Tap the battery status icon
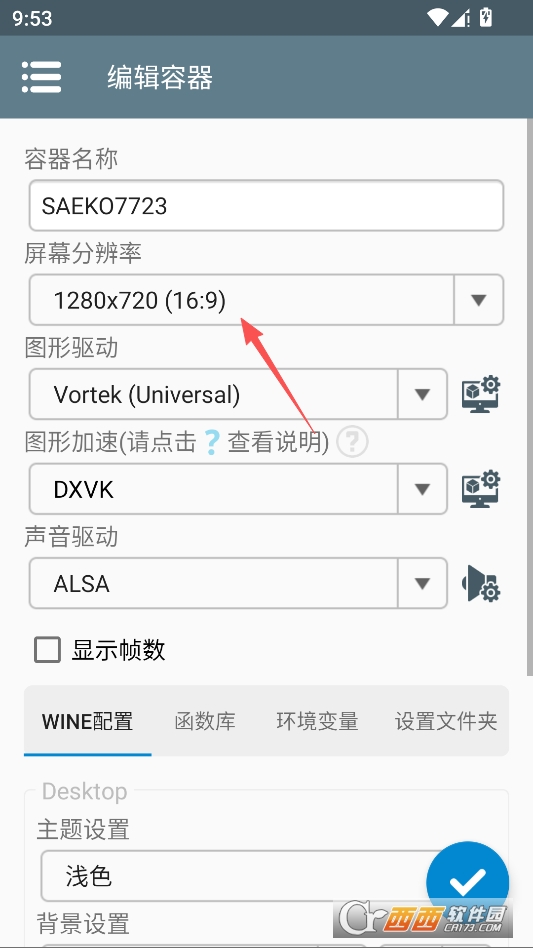Screen dimensions: 533x948 click(485, 17)
